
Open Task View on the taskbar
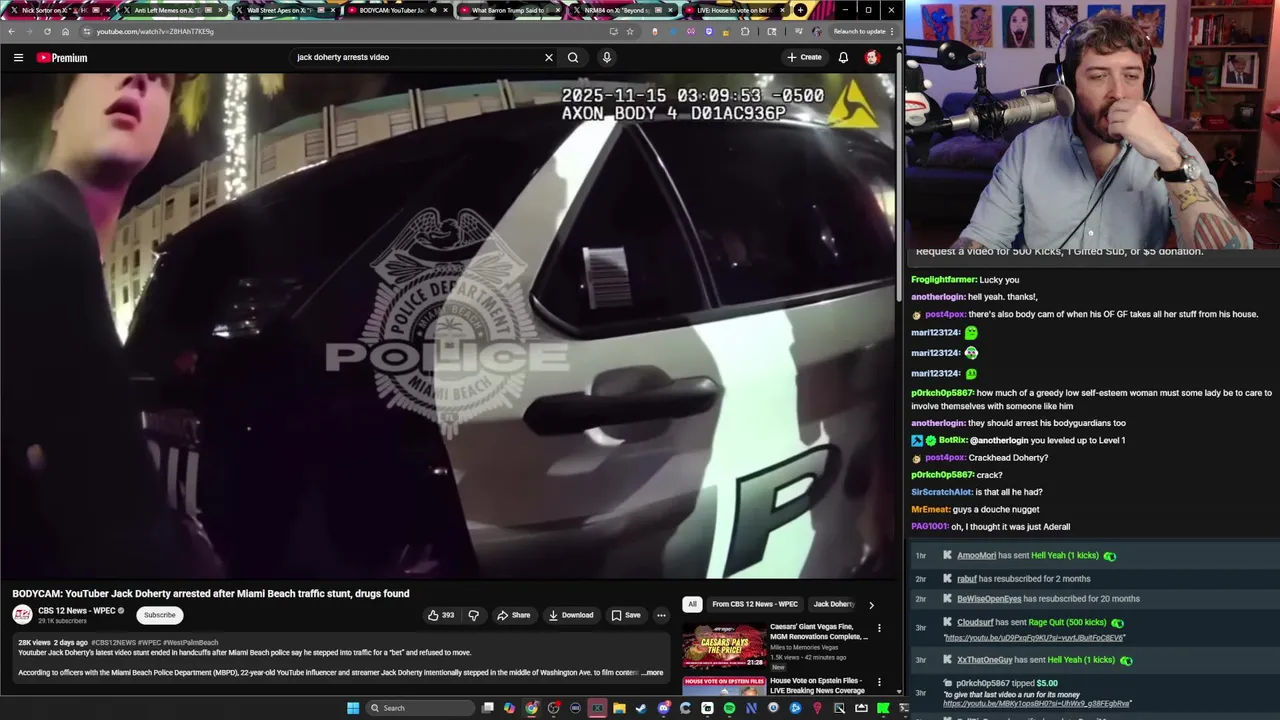[x=487, y=708]
